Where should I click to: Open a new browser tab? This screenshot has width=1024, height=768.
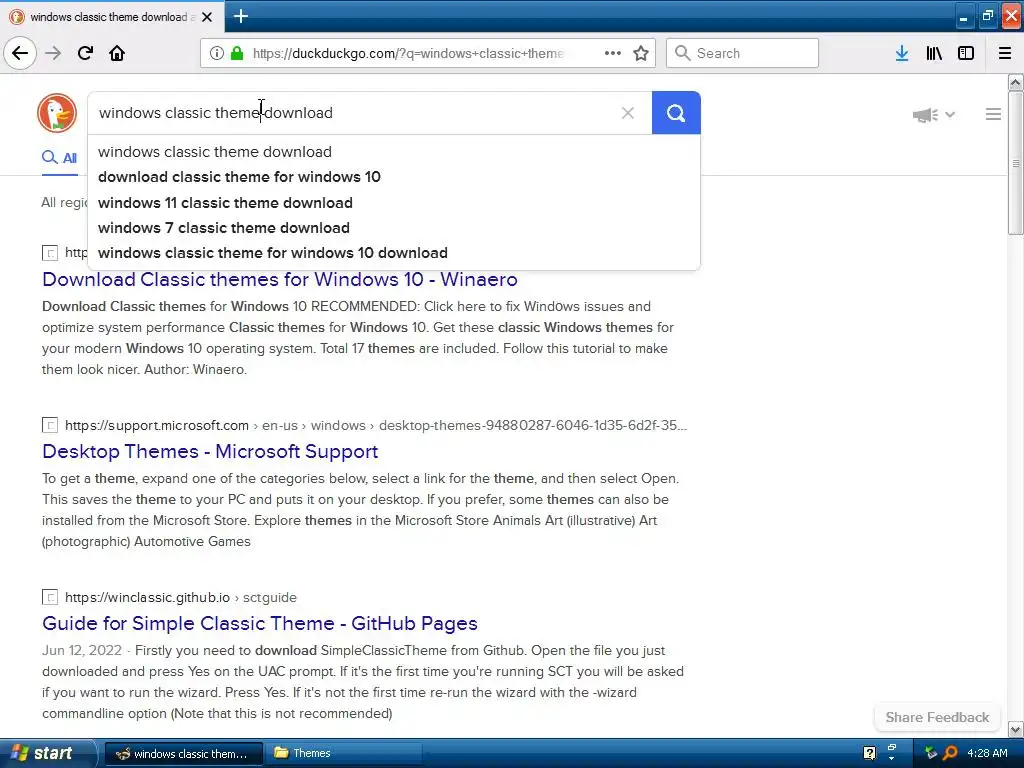coord(241,16)
